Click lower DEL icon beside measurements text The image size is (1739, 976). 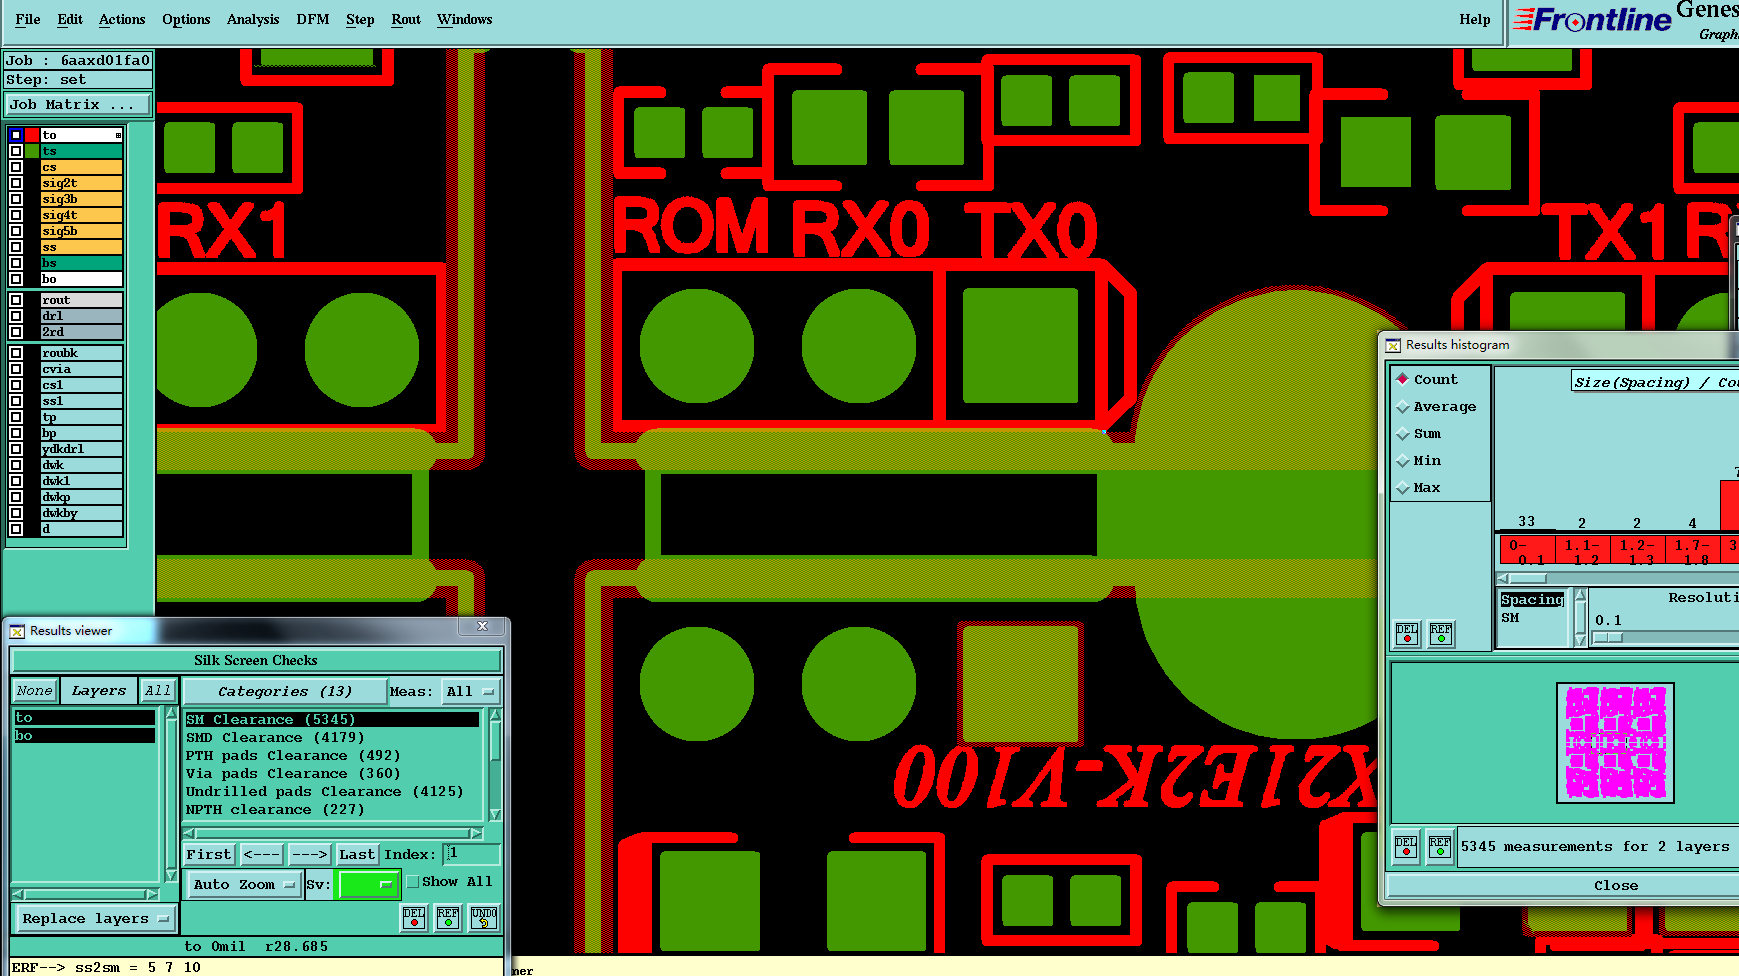pos(1406,846)
